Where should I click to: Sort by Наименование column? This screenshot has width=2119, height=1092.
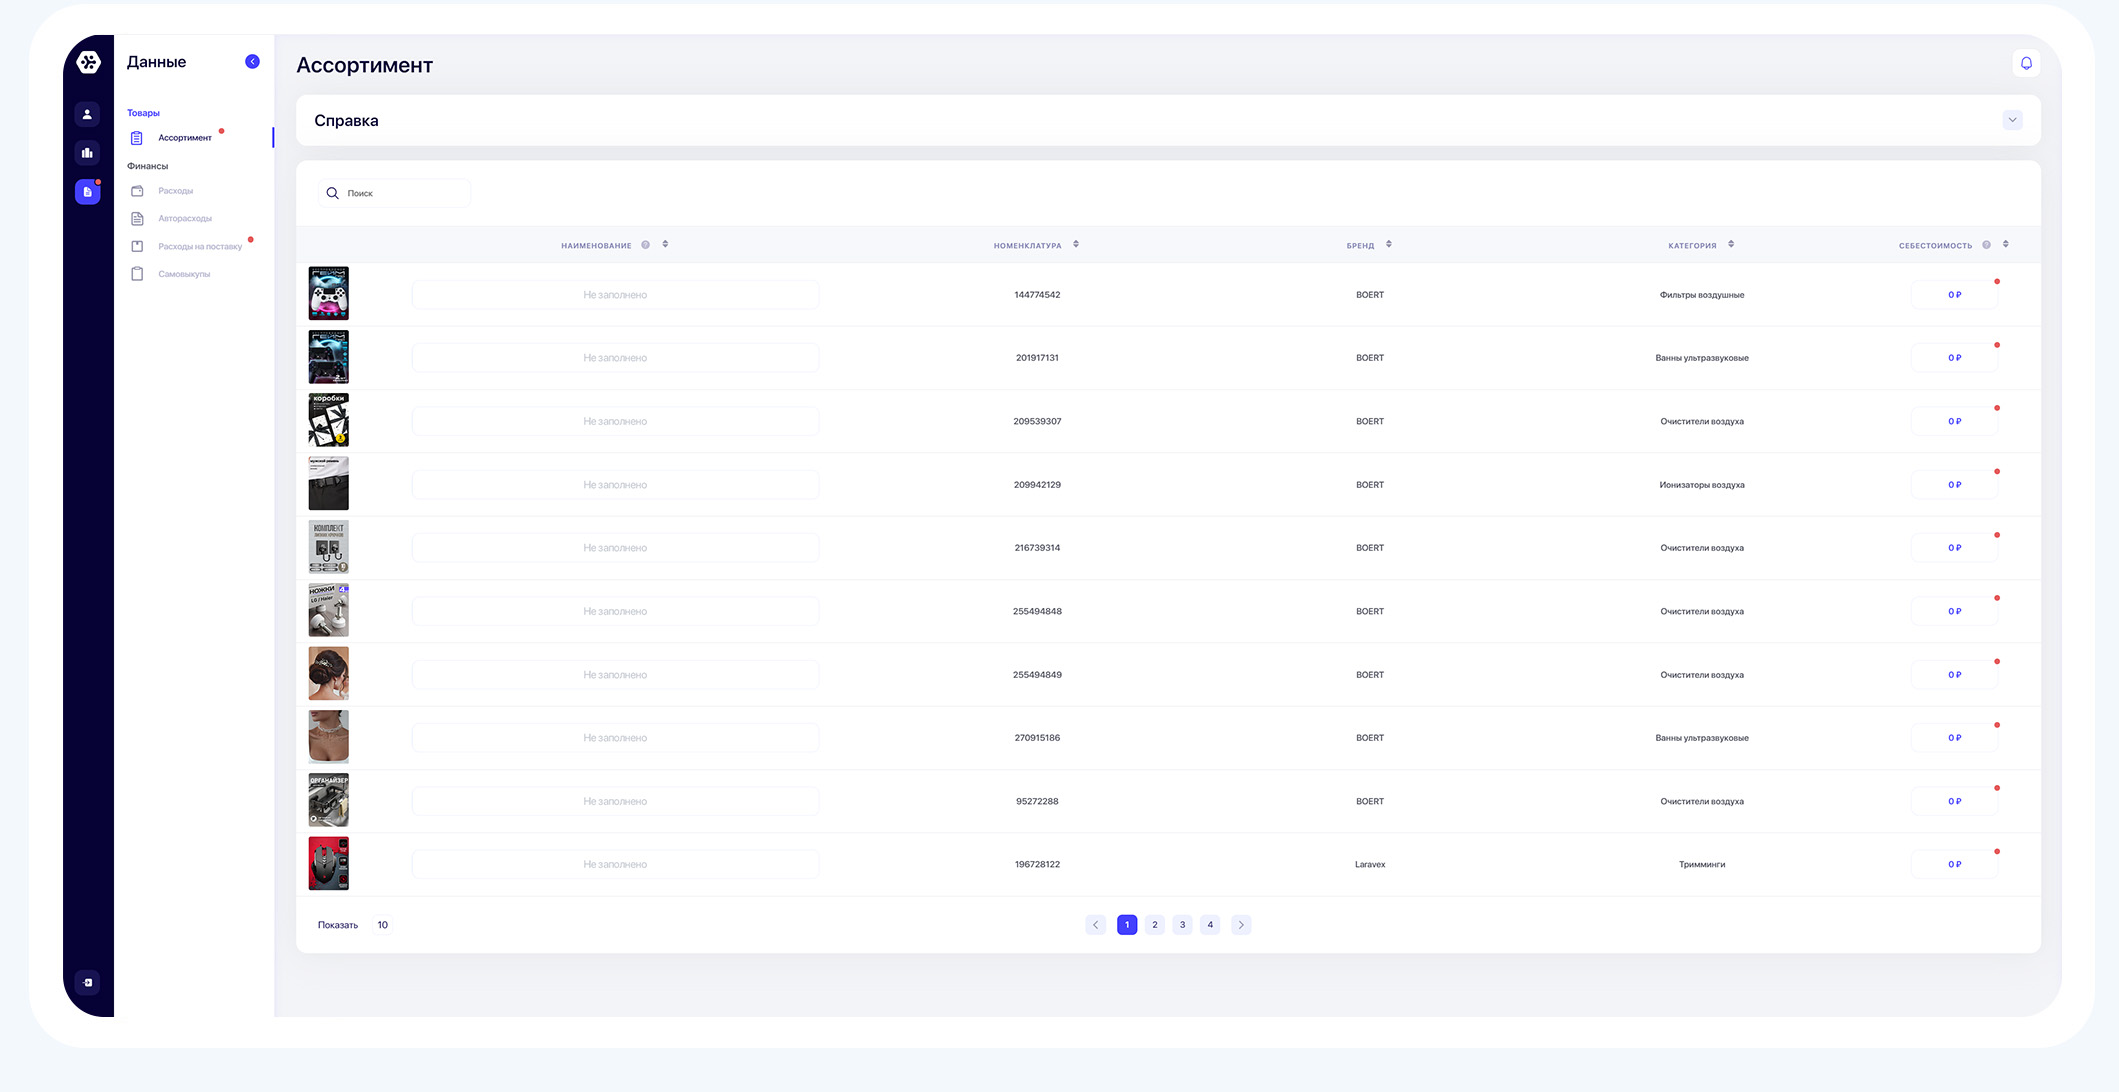click(x=665, y=244)
